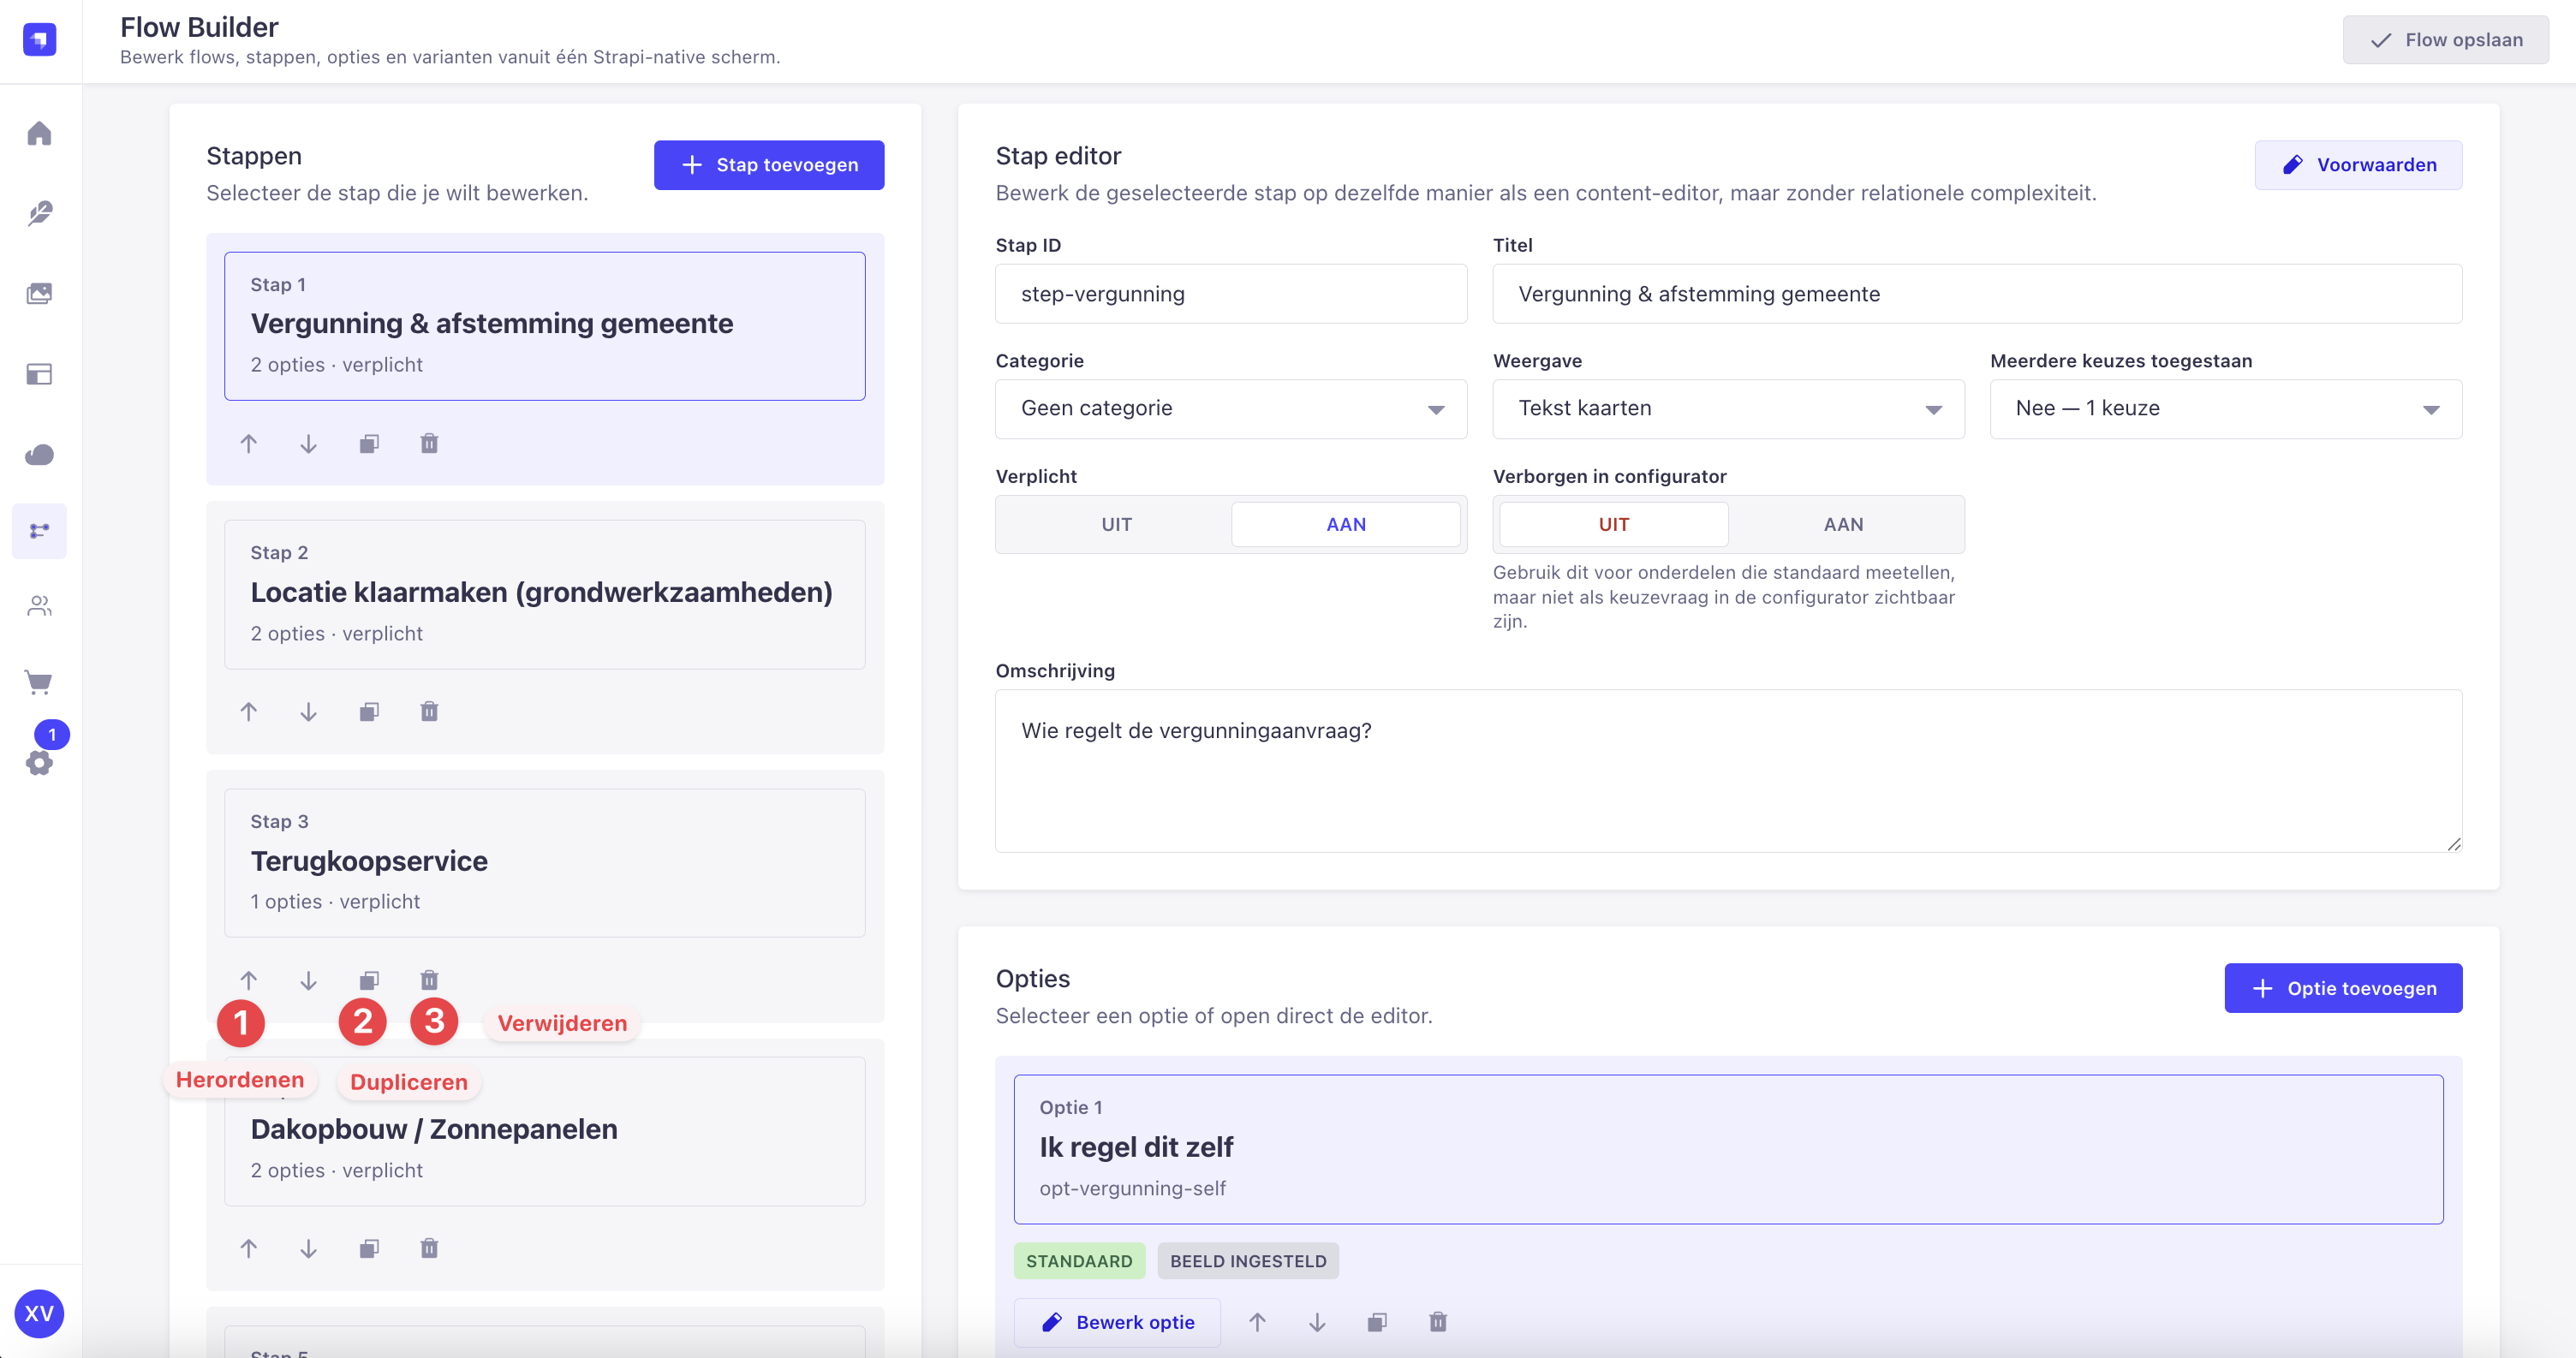Delete option 'Ik regel dit zelf'
This screenshot has height=1358, width=2576.
point(1438,1322)
